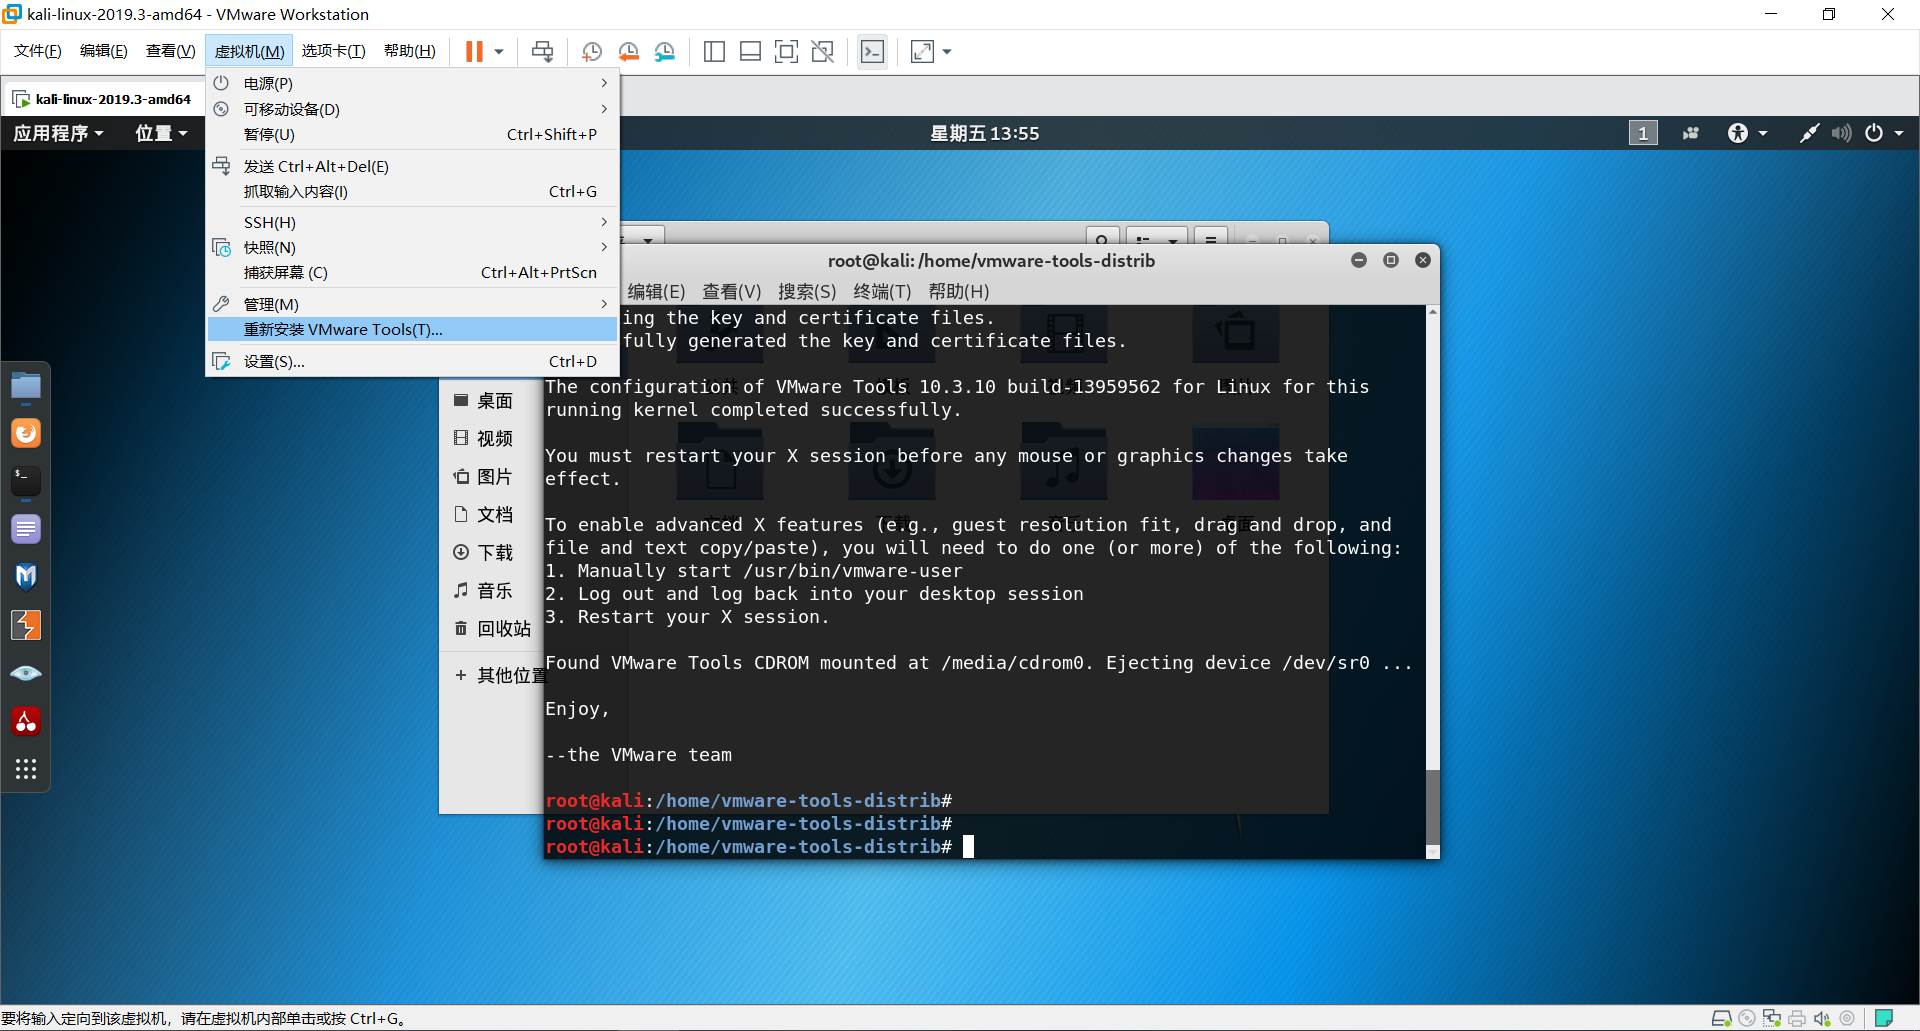The width and height of the screenshot is (1920, 1031).
Task: Expand the 电源(P) submenu
Action: (412, 83)
